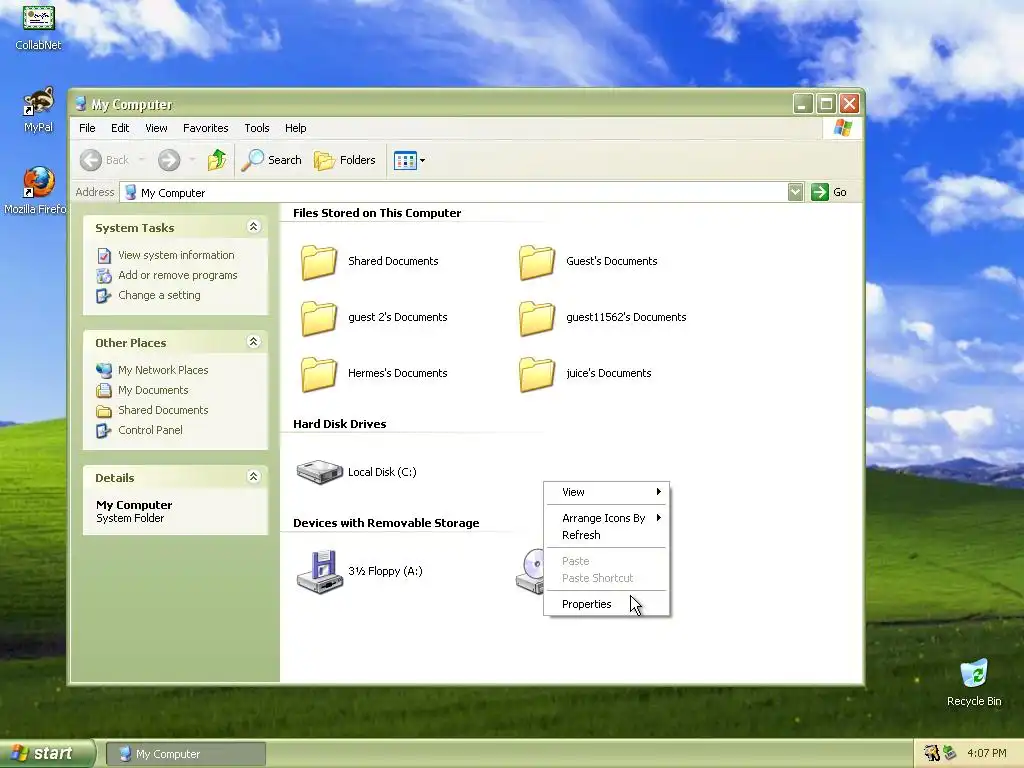Click the network connection tray icon
The height and width of the screenshot is (768, 1024).
pyautogui.click(x=950, y=754)
